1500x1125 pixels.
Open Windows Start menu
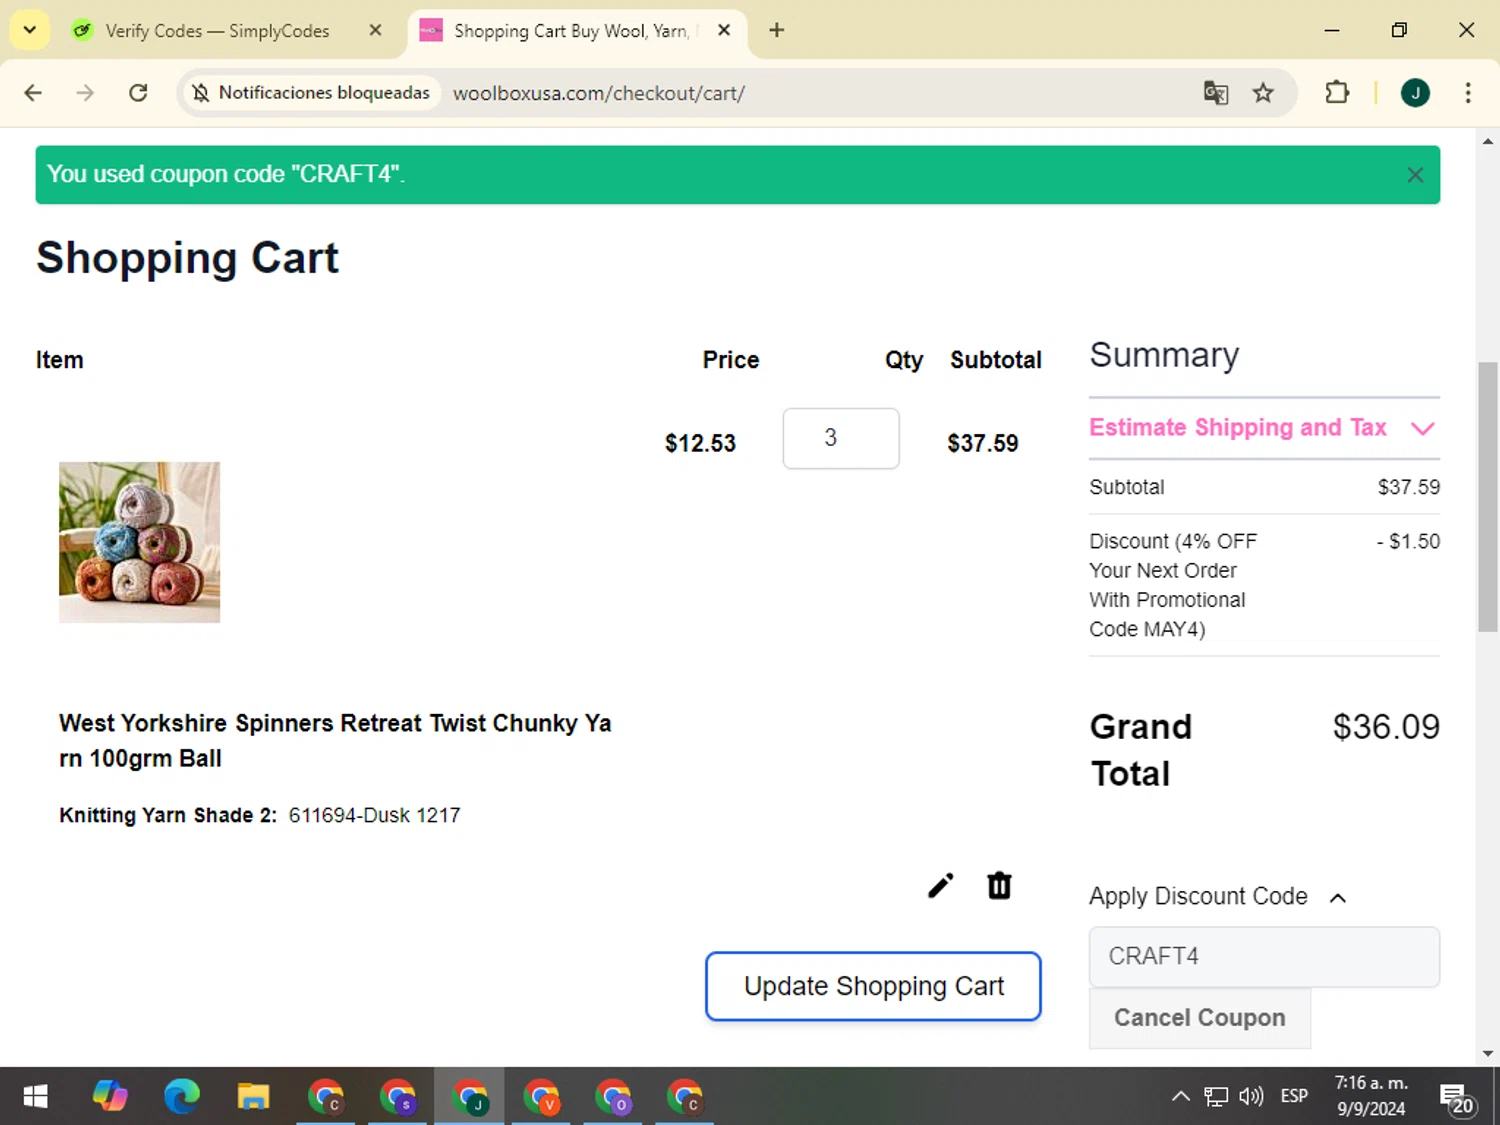(35, 1097)
